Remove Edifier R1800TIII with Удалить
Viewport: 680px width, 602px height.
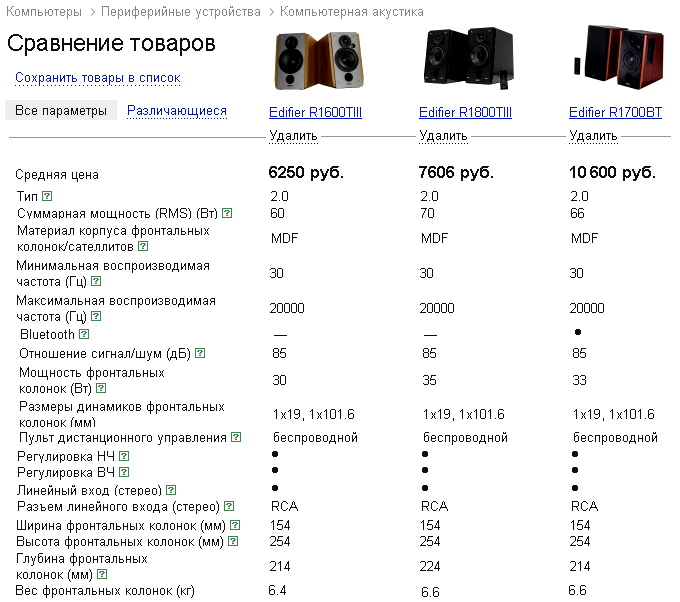(443, 136)
